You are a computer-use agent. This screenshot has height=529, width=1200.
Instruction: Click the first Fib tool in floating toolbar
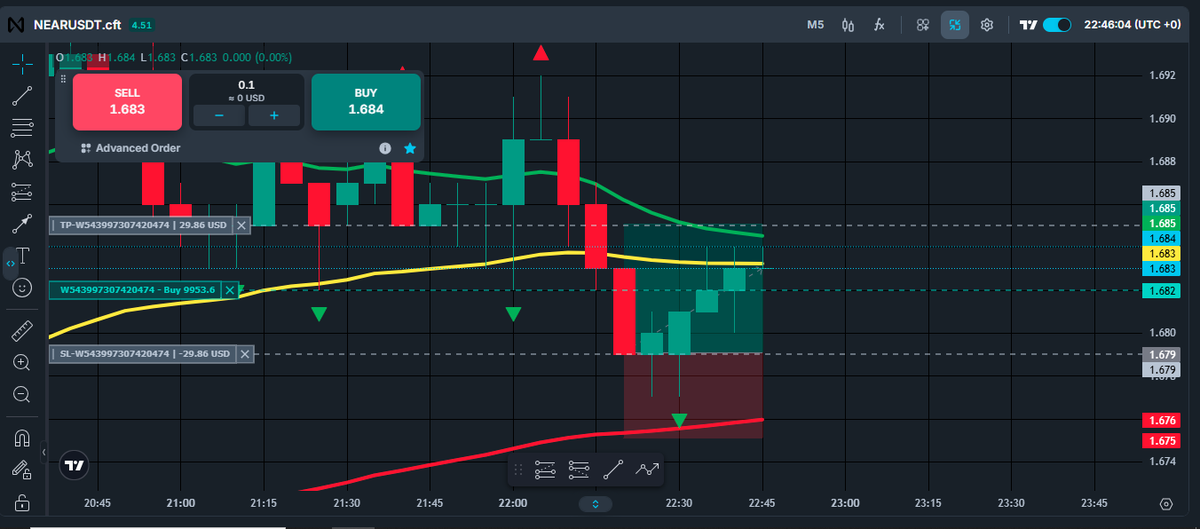point(545,468)
